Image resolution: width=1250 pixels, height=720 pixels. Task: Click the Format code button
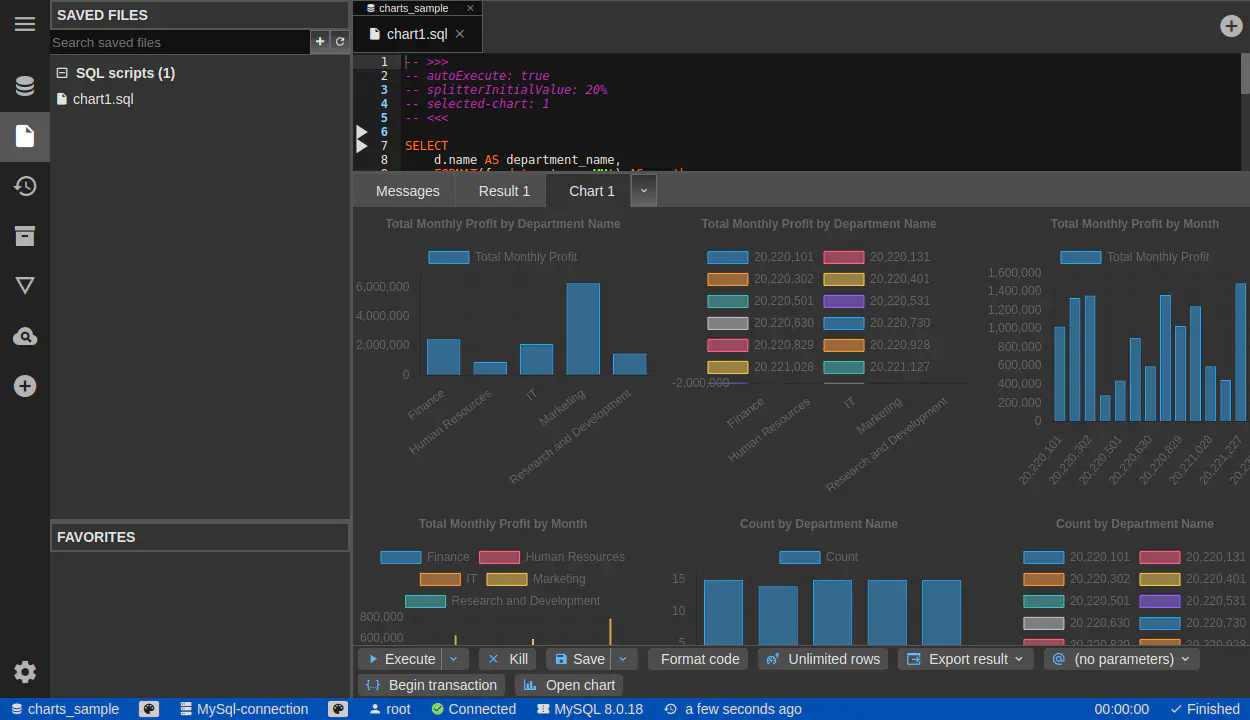click(x=699, y=659)
